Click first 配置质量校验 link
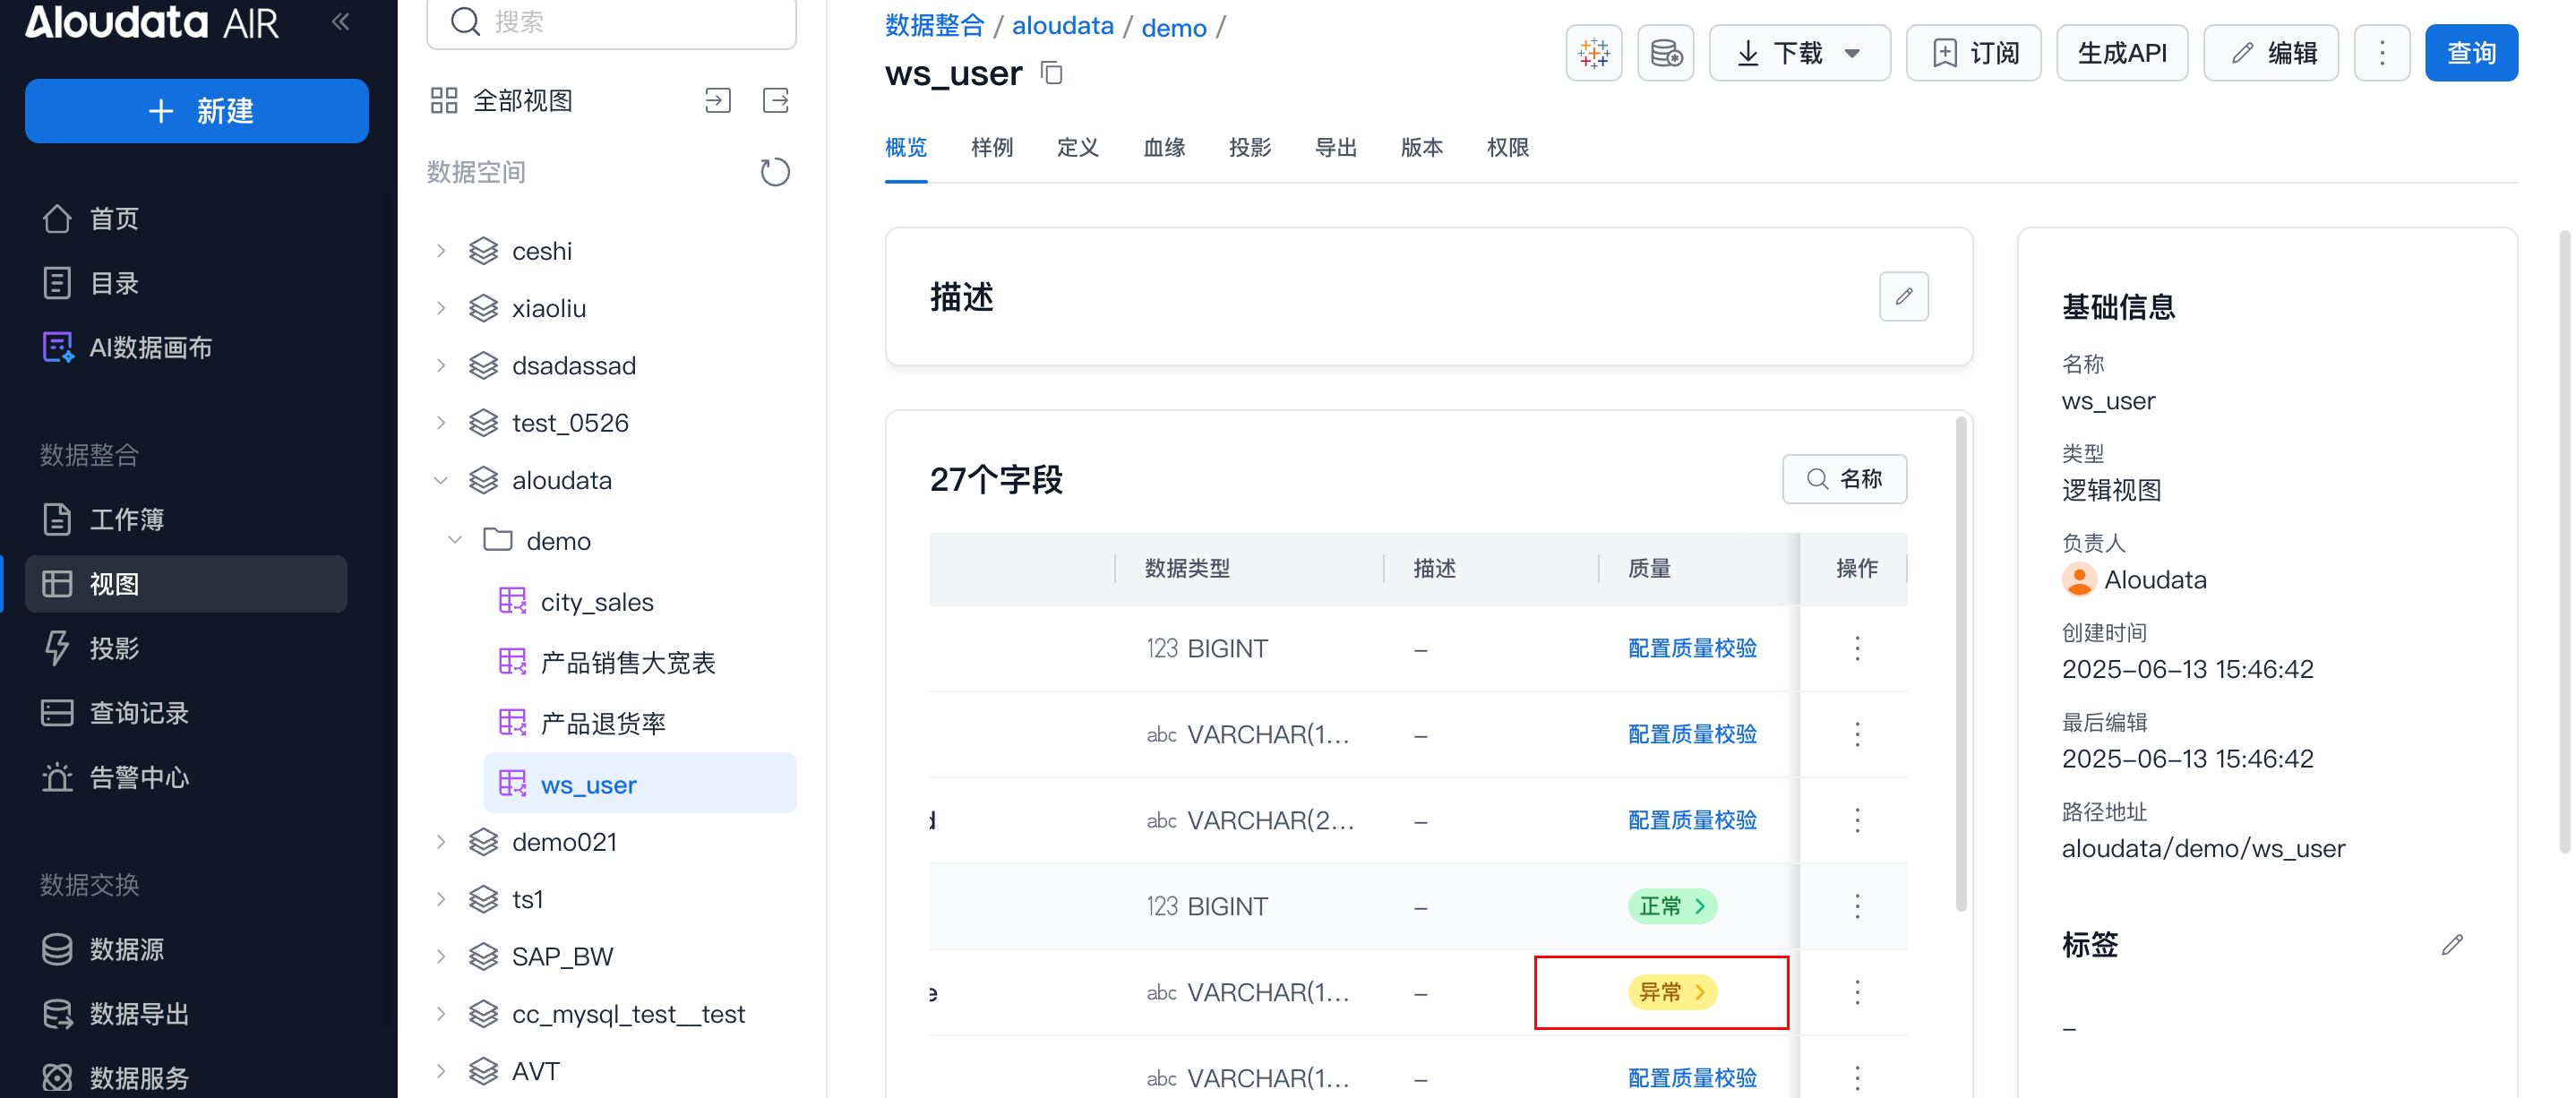2576x1098 pixels. click(1692, 648)
